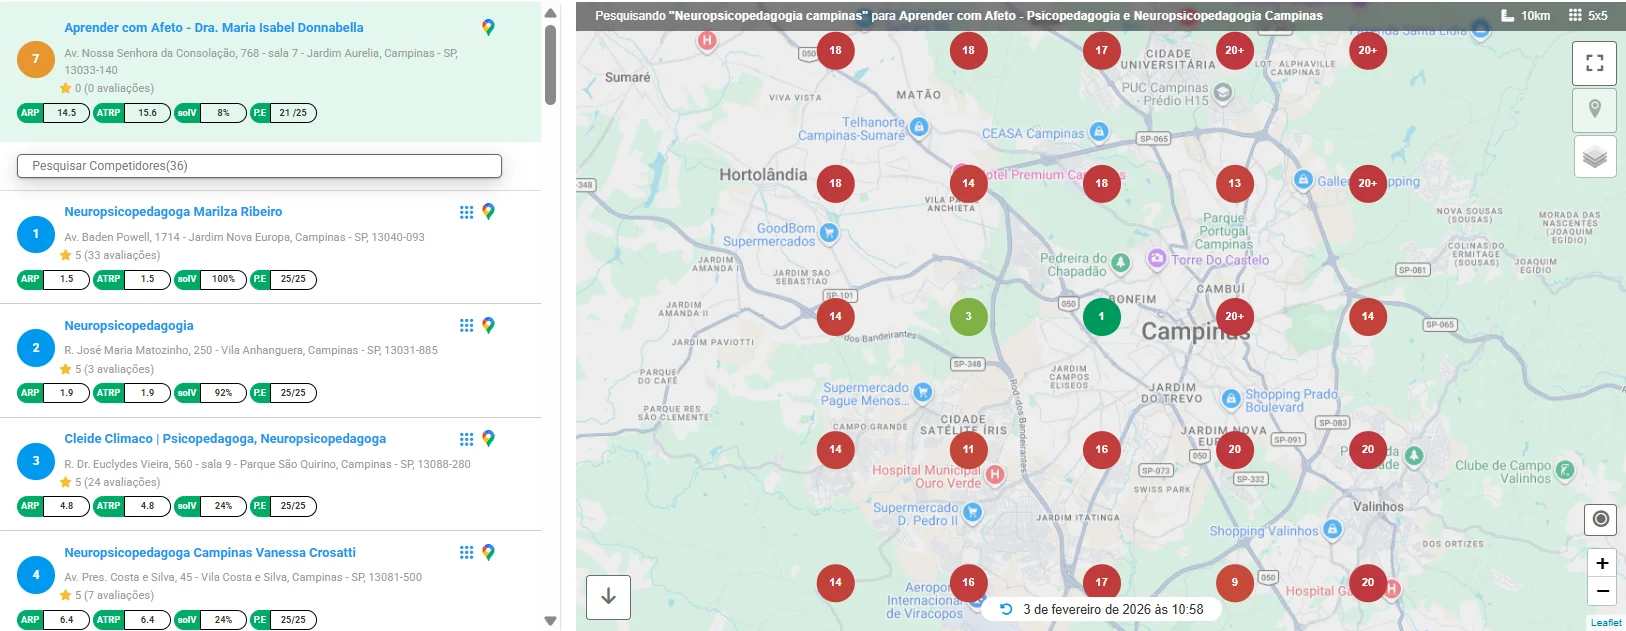Click ATRP 6.4 metric pill

click(133, 620)
